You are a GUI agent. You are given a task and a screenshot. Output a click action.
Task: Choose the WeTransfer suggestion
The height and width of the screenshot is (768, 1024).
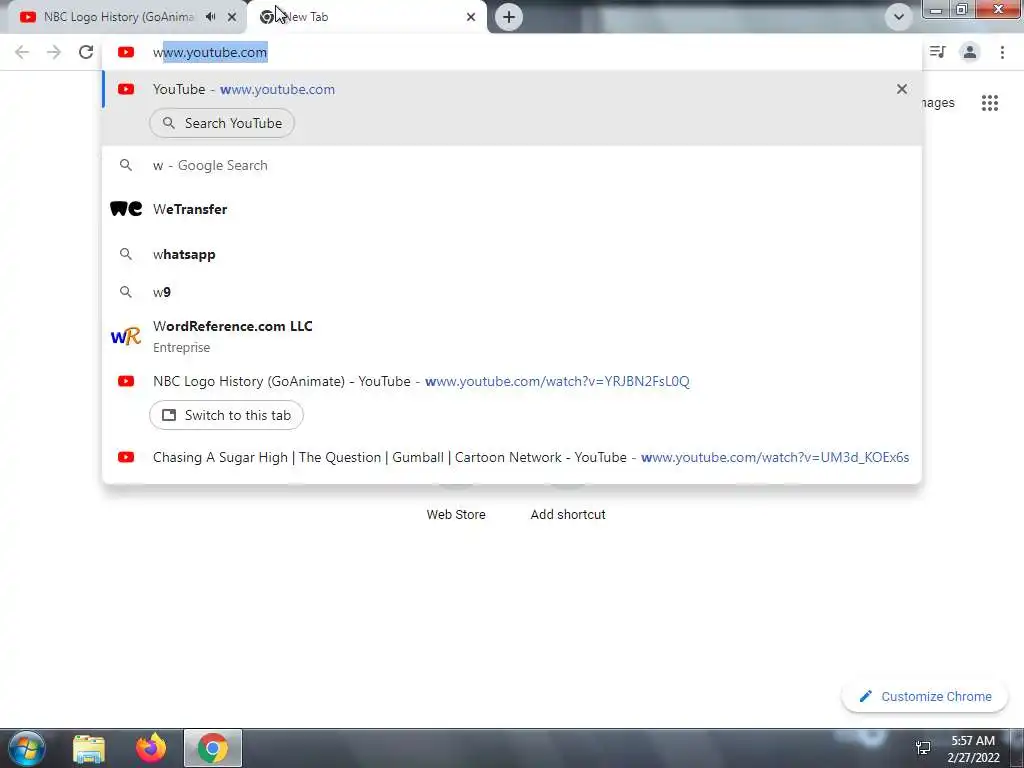[512, 209]
